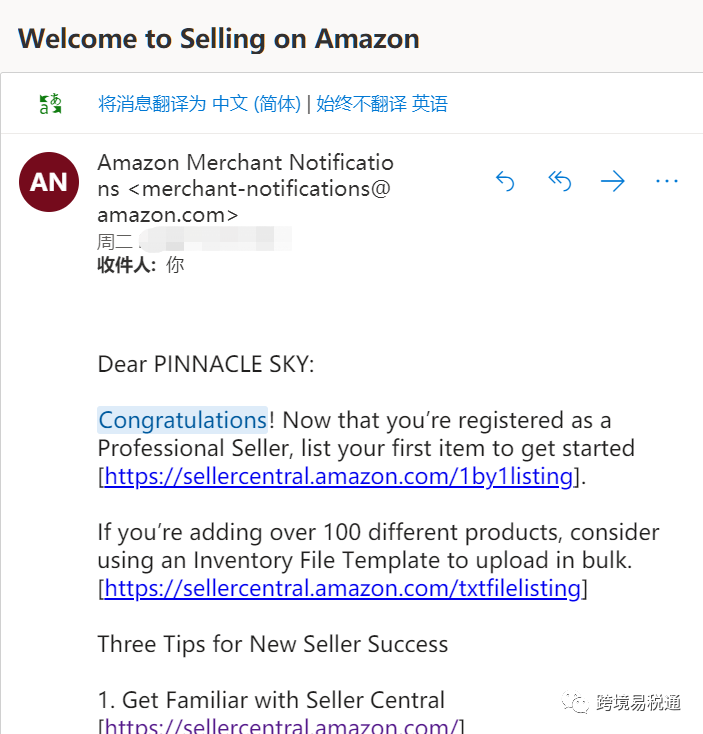Viewport: 703px width, 734px height.
Task: Click the AN sender avatar
Action: [x=49, y=182]
